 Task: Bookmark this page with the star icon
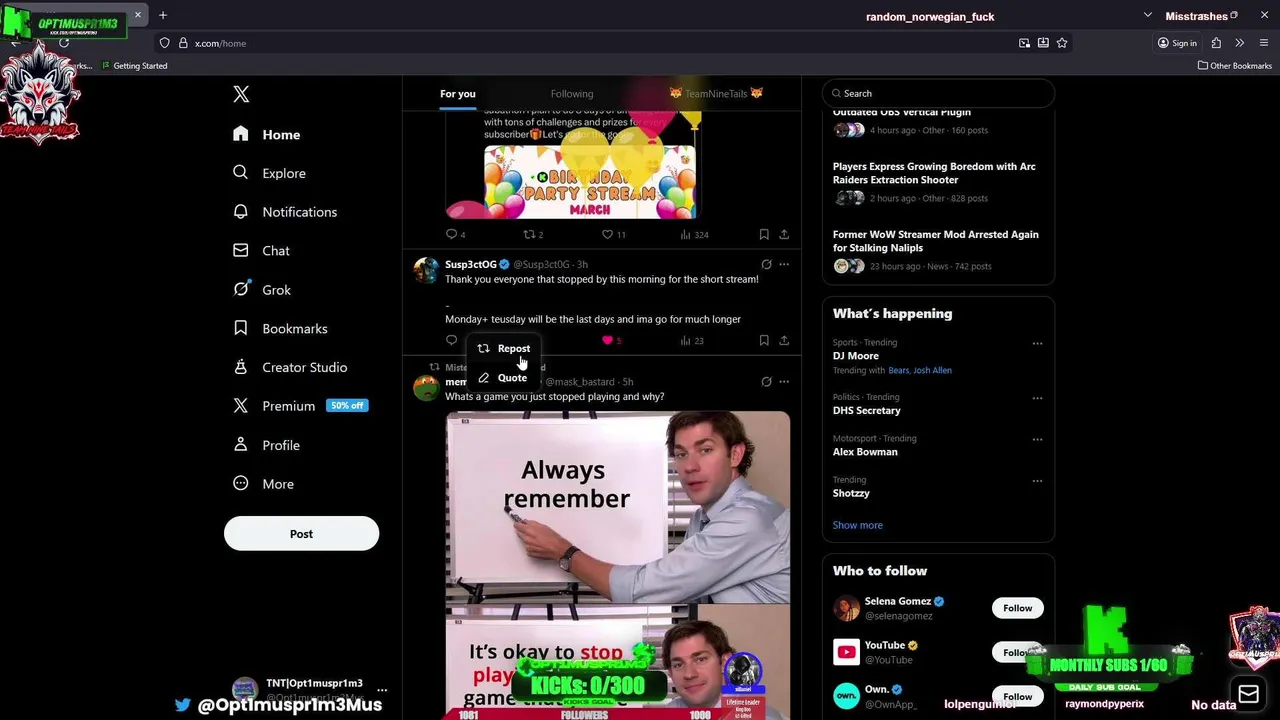pyautogui.click(x=1062, y=43)
